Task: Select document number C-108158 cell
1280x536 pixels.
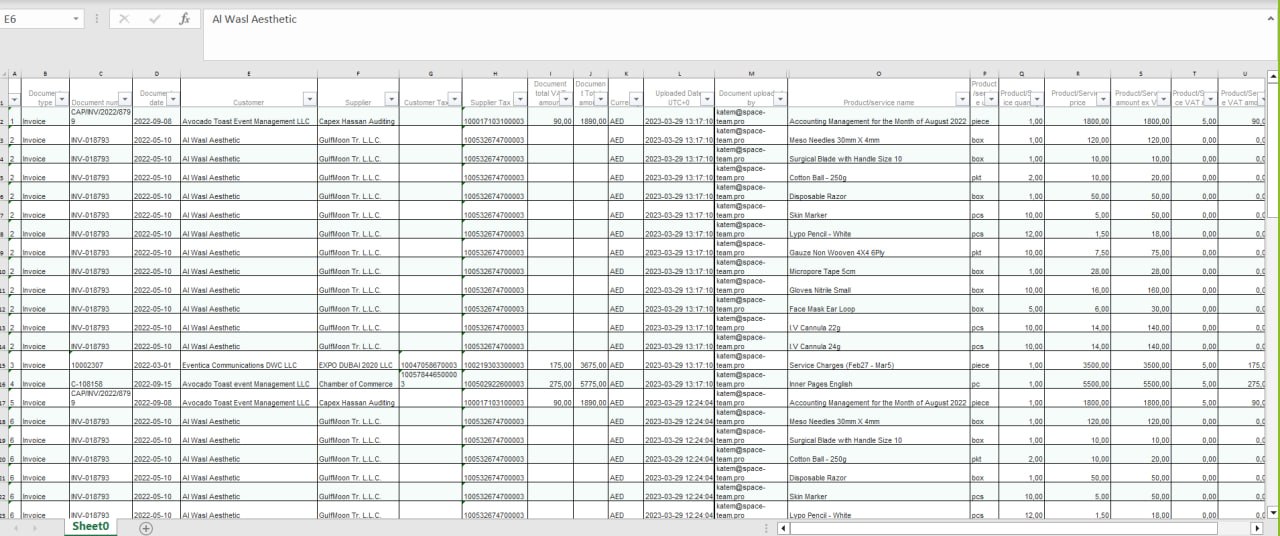Action: click(101, 379)
